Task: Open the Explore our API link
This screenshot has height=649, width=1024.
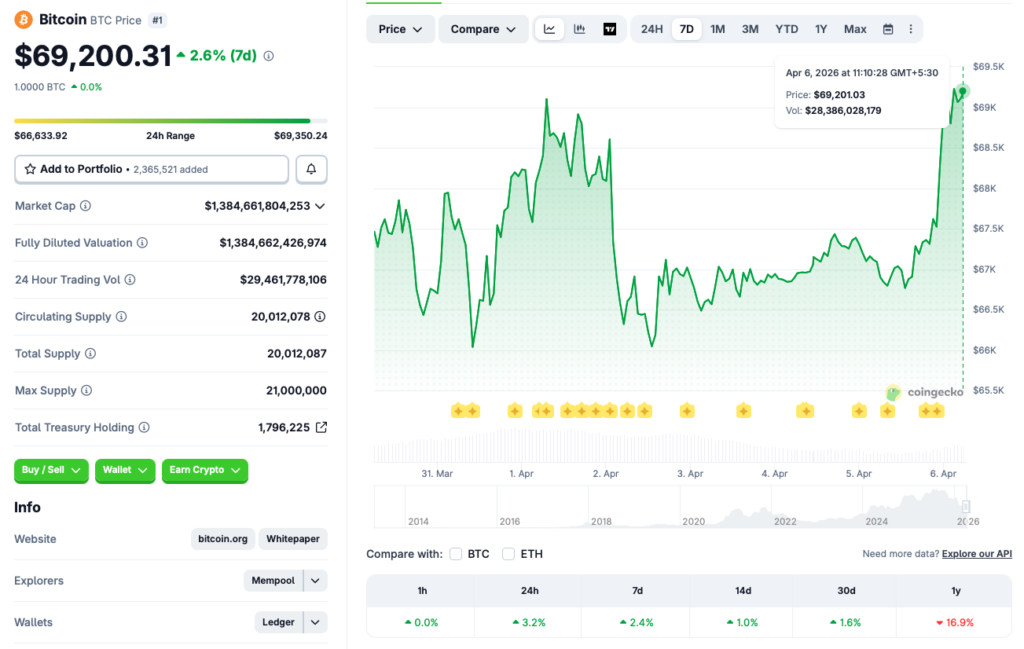Action: 976,553
